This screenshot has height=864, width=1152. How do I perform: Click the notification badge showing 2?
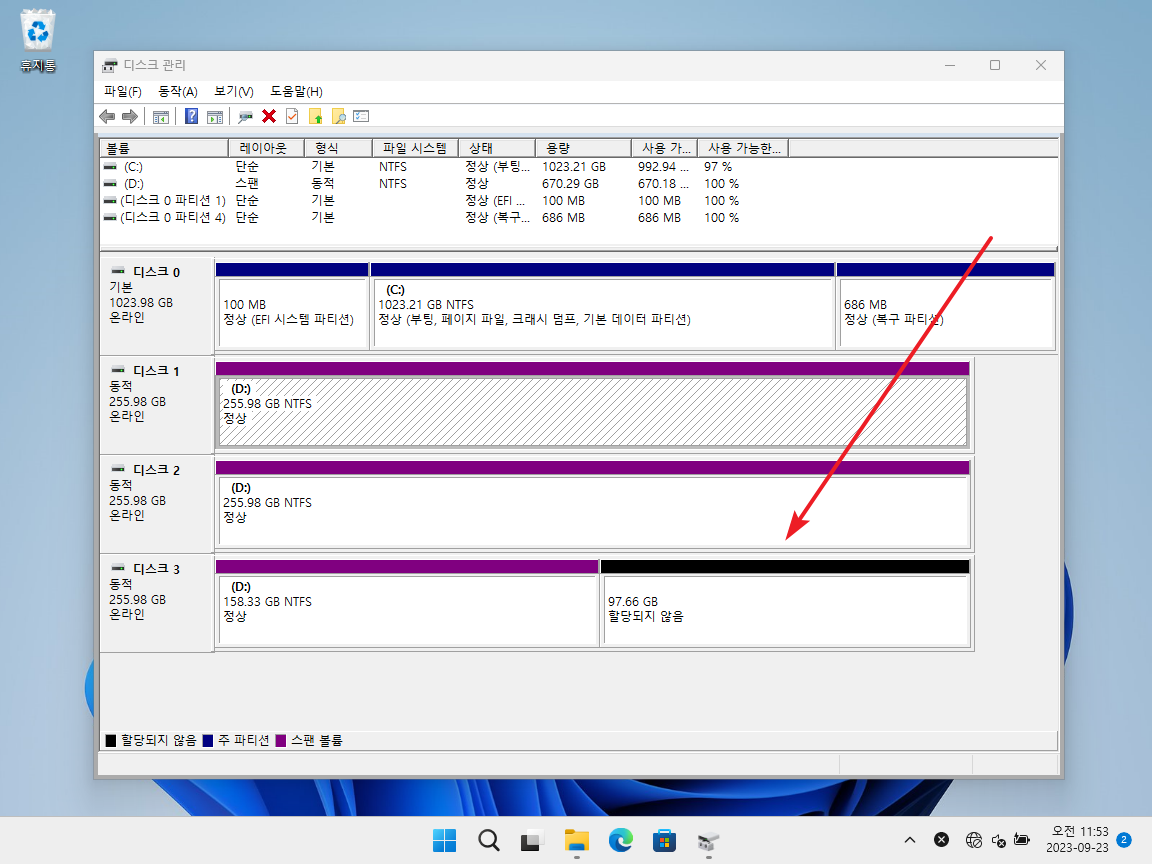pyautogui.click(x=1123, y=840)
